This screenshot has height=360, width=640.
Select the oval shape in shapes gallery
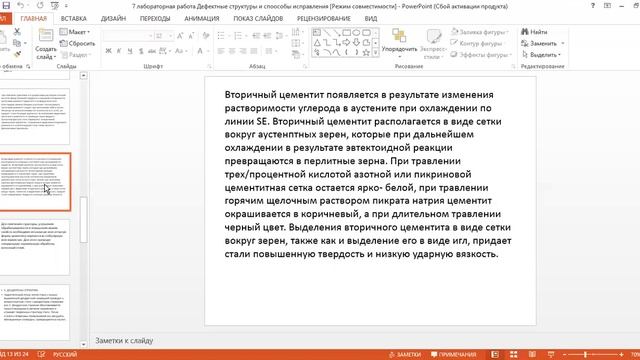[x=356, y=33]
